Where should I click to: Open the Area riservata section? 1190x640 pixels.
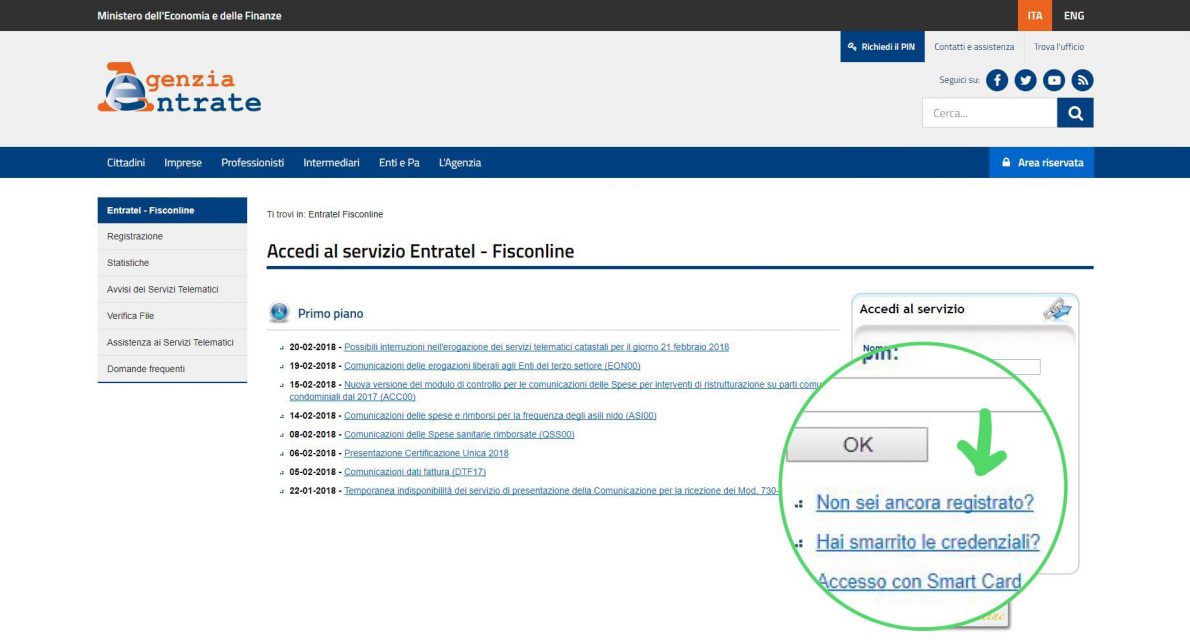[x=1041, y=162]
